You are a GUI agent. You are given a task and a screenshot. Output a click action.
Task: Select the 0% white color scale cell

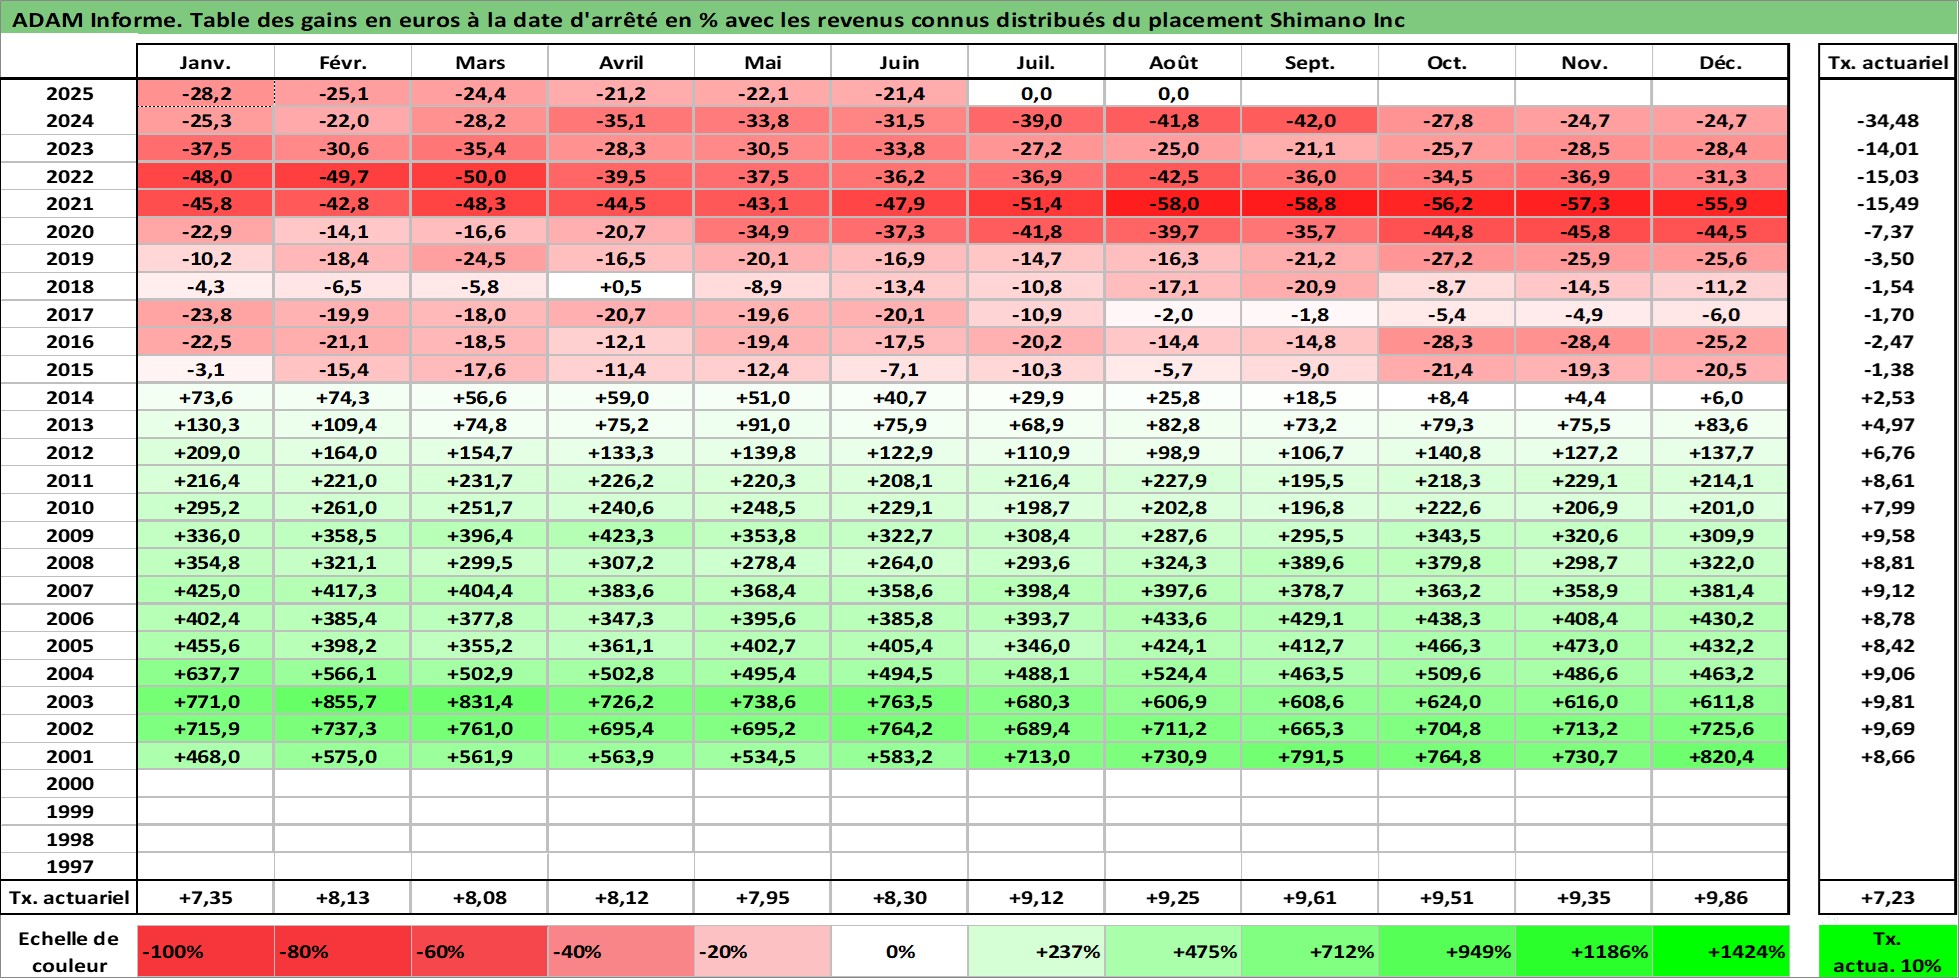tap(899, 951)
